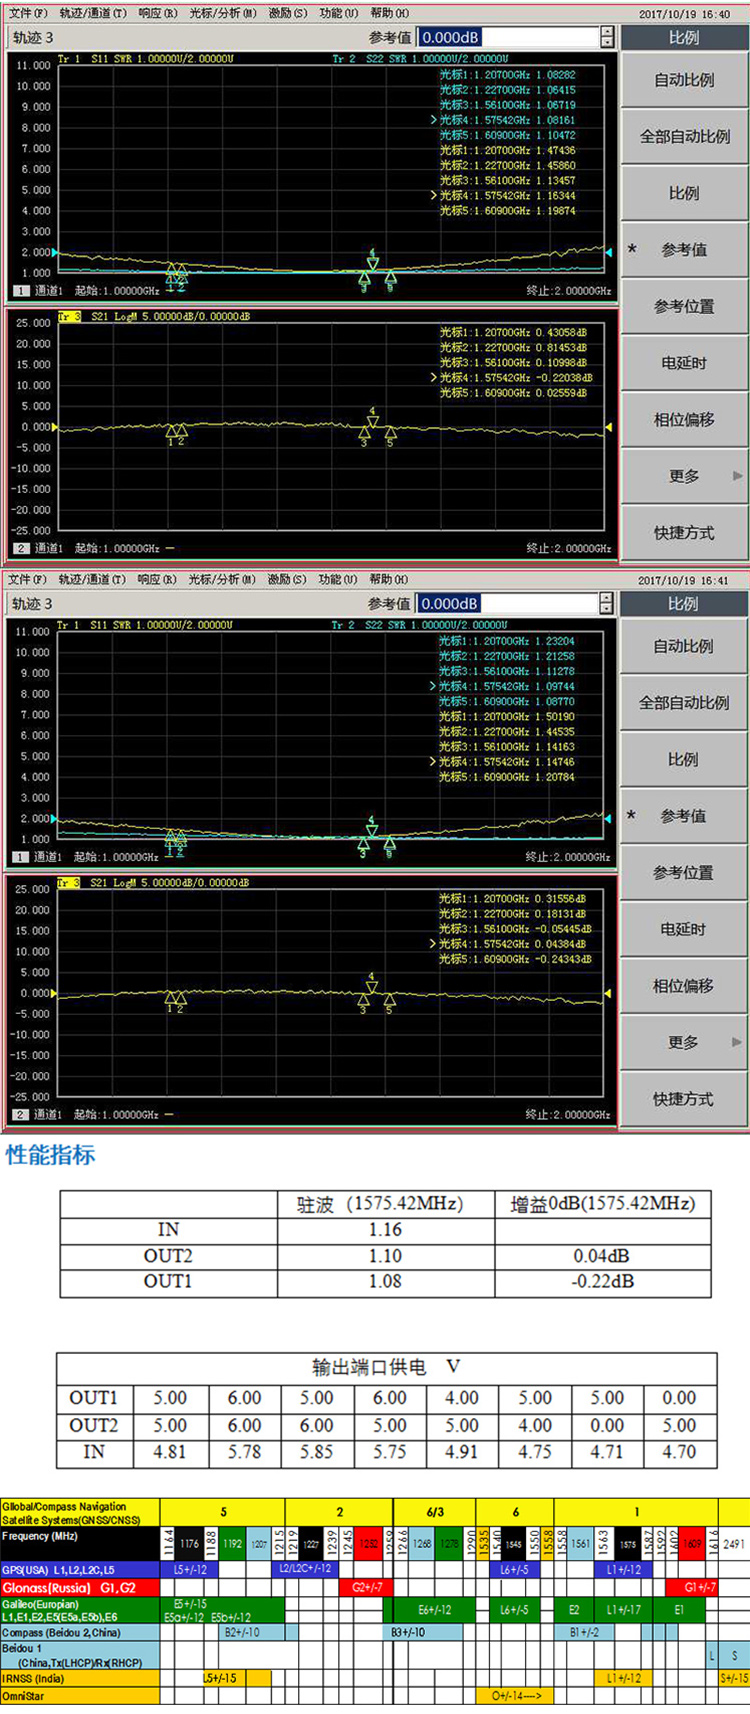Click the 参考值 input field showing 0.000dB in upper window
This screenshot has height=1714, width=750.
507,37
